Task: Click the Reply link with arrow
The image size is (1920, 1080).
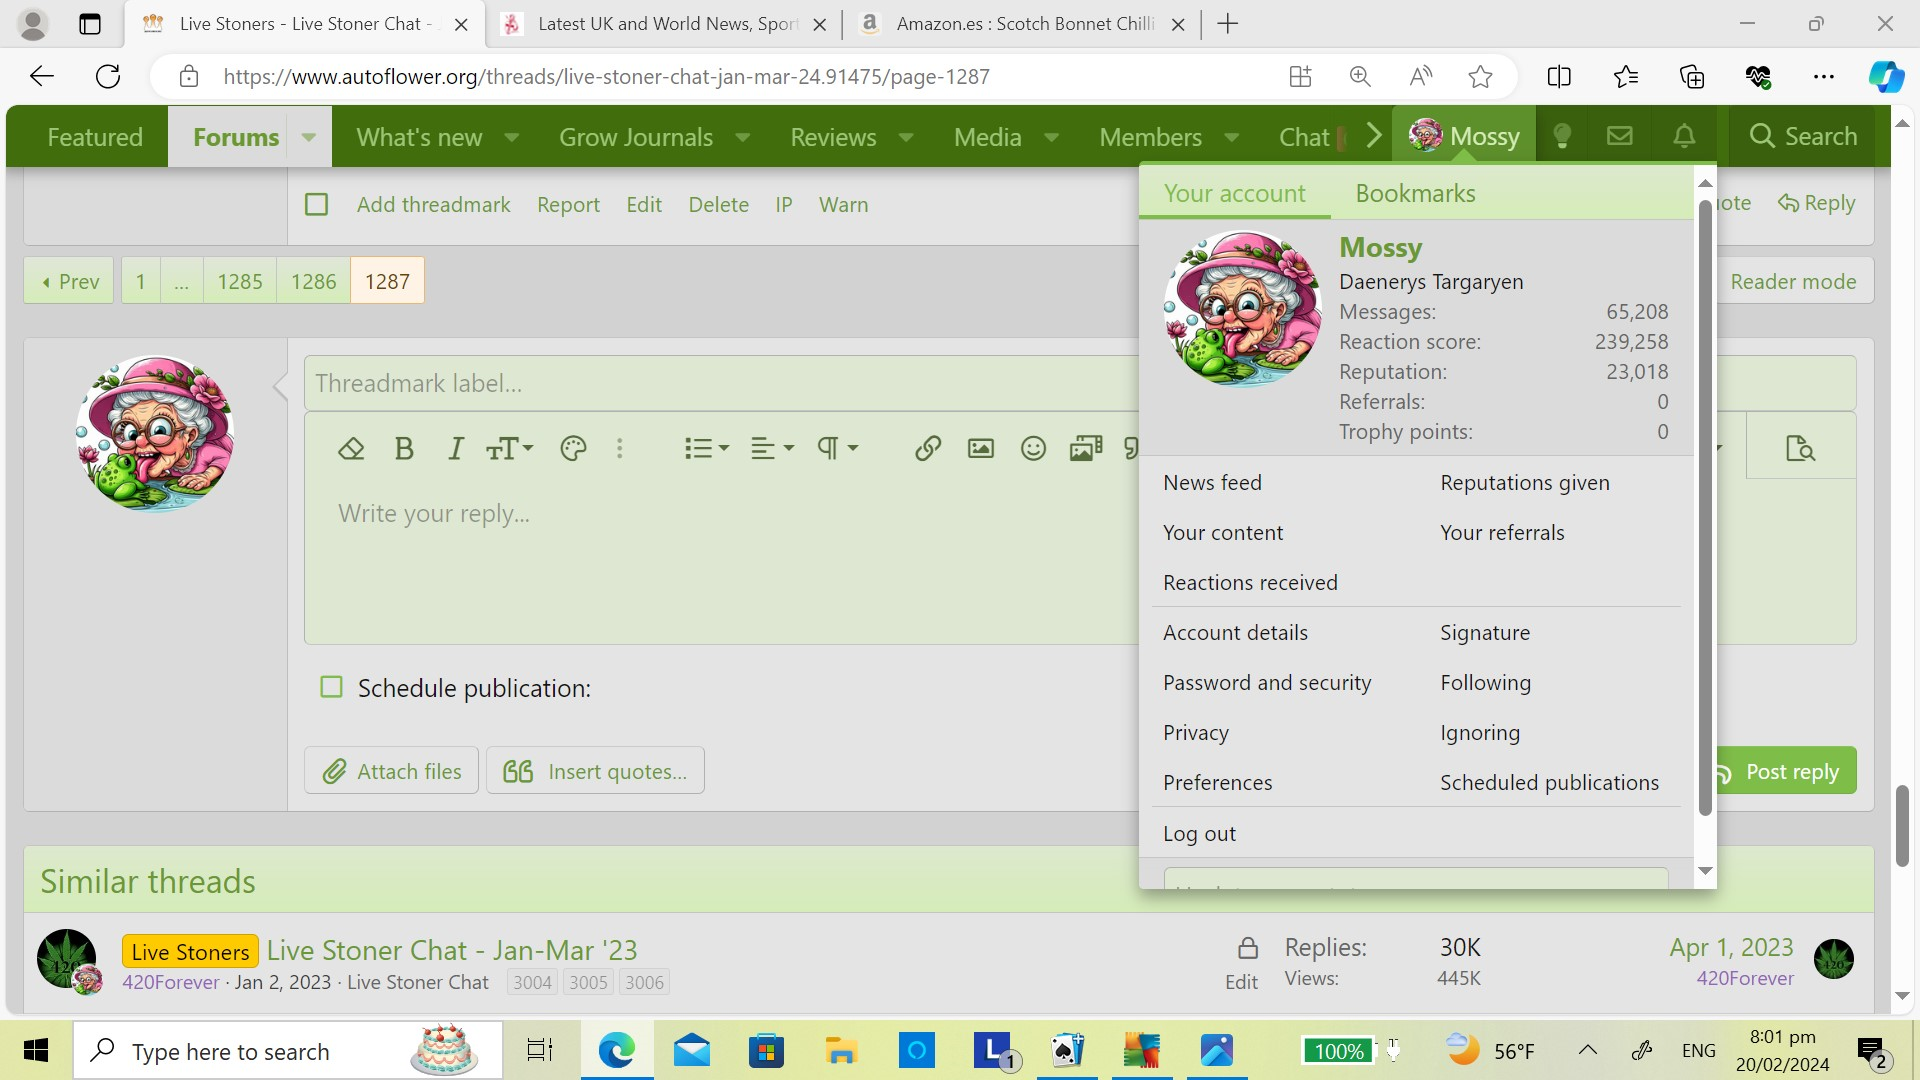Action: (1816, 203)
